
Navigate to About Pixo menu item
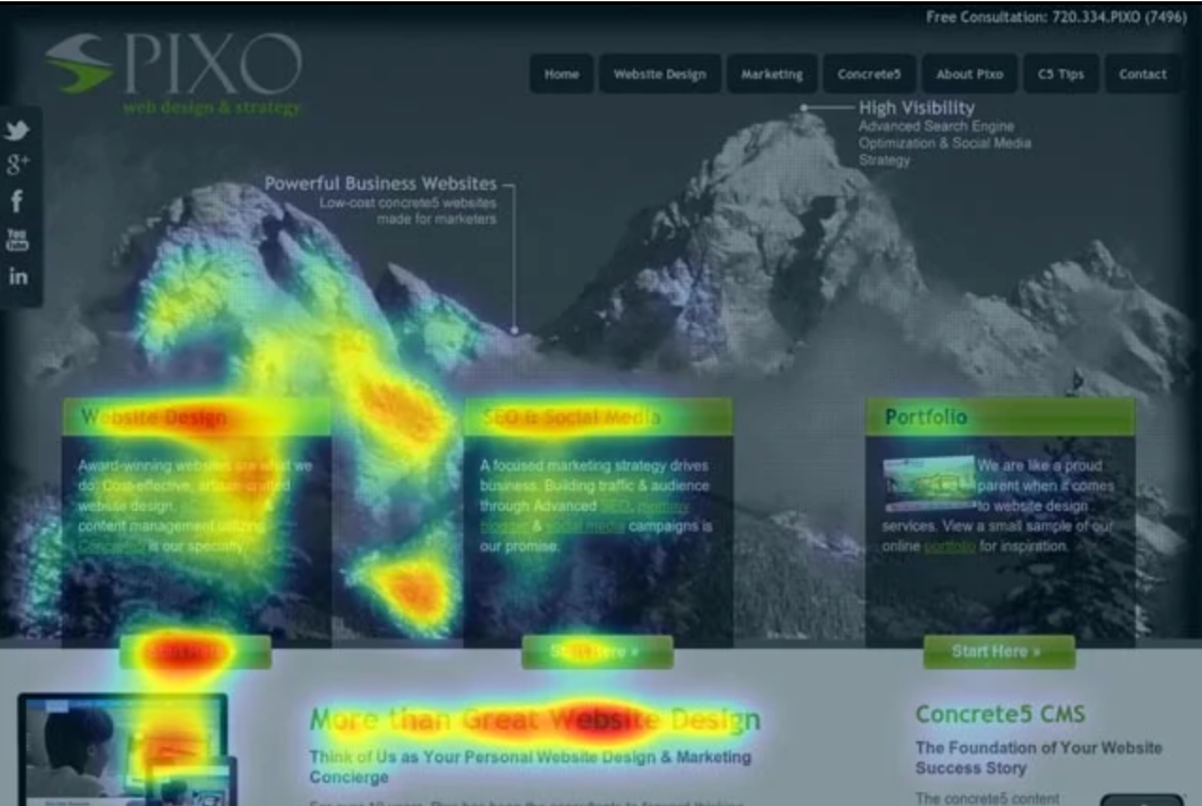(x=969, y=74)
